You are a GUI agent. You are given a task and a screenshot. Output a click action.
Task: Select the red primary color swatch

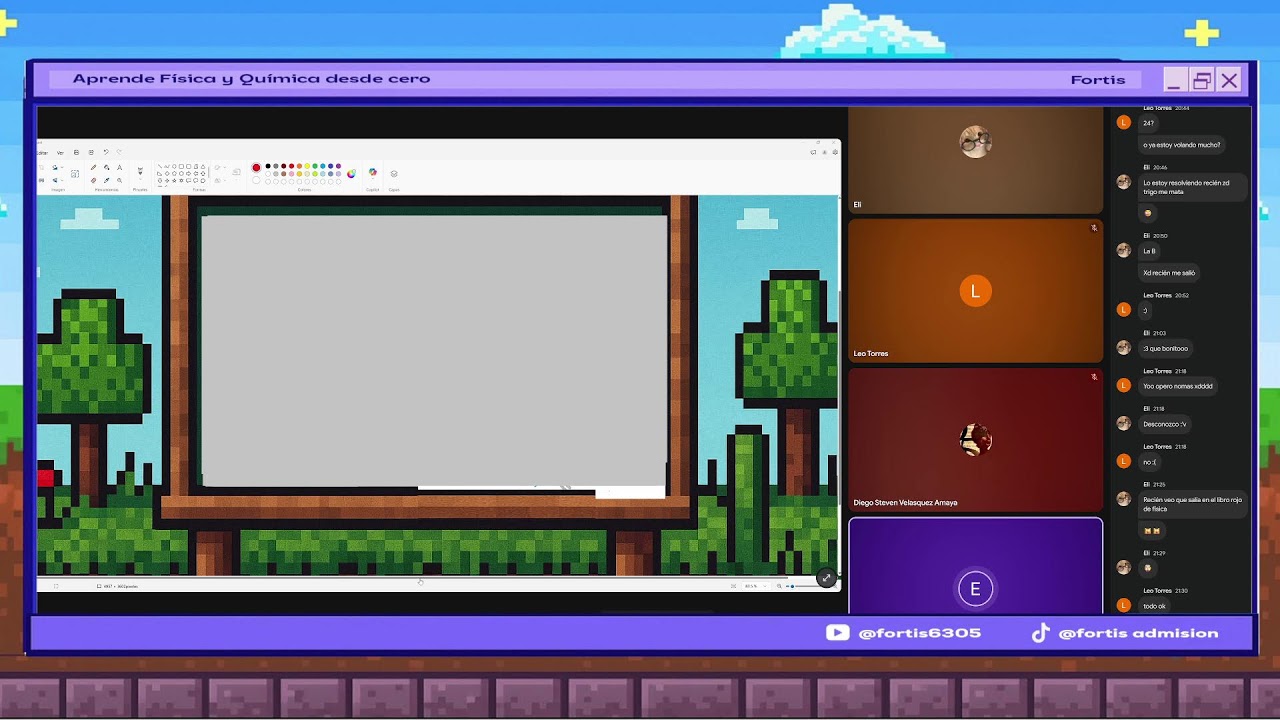[x=256, y=167]
